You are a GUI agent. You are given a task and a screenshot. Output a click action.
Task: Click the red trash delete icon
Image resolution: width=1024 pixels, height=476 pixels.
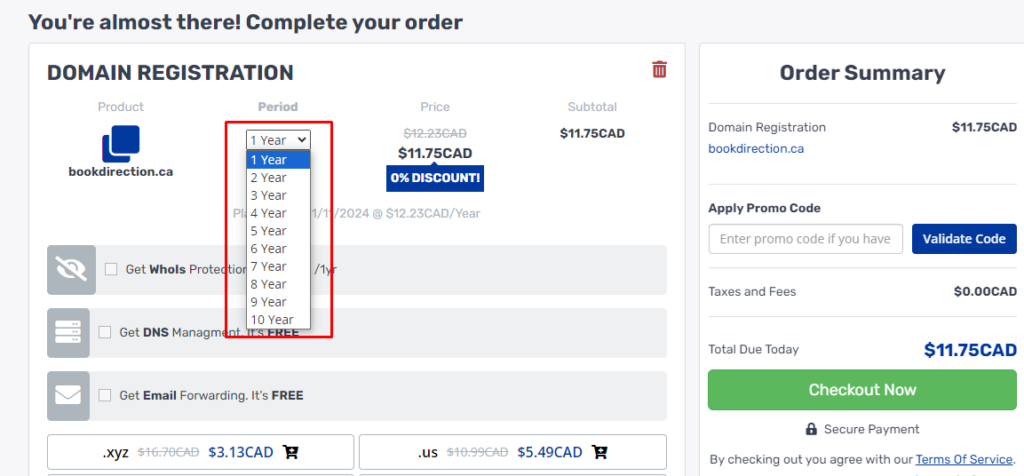pyautogui.click(x=660, y=69)
